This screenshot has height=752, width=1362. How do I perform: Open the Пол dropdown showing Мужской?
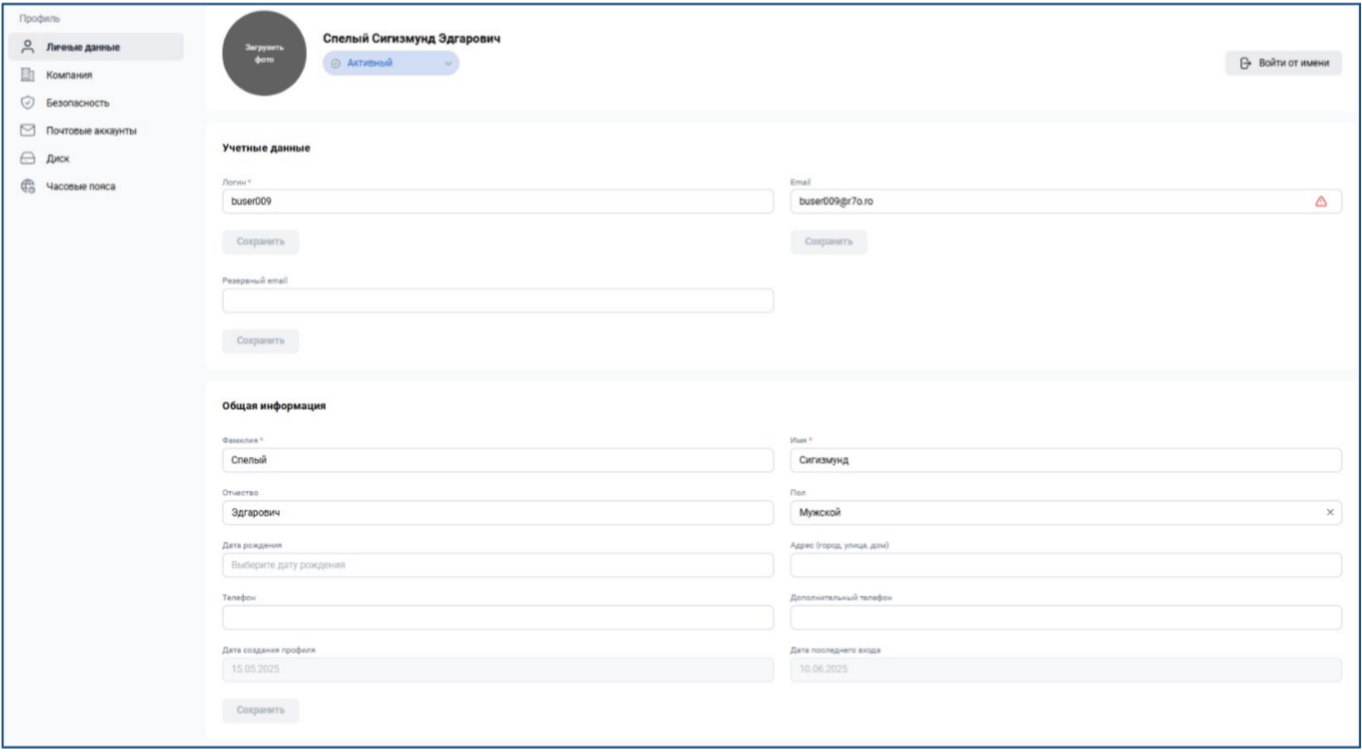[x=1066, y=512]
